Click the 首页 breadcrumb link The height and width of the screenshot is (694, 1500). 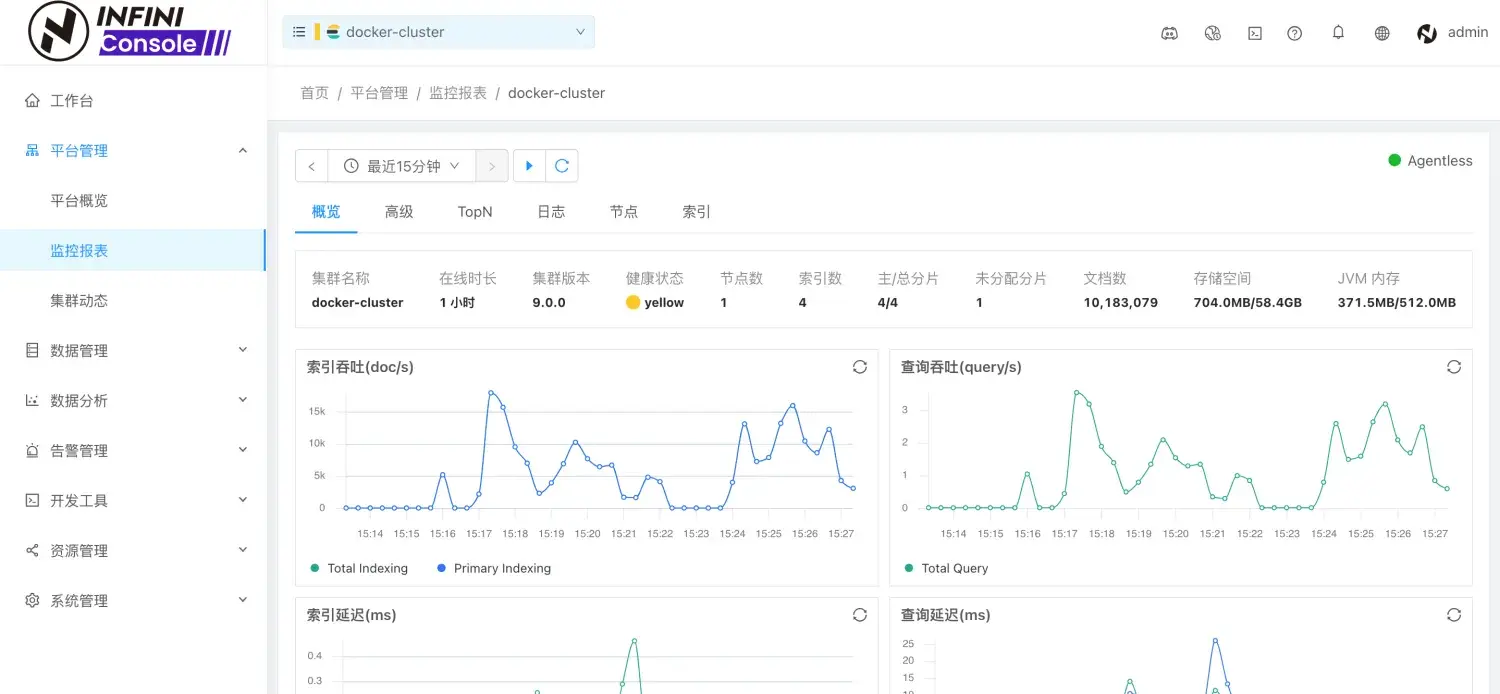314,92
